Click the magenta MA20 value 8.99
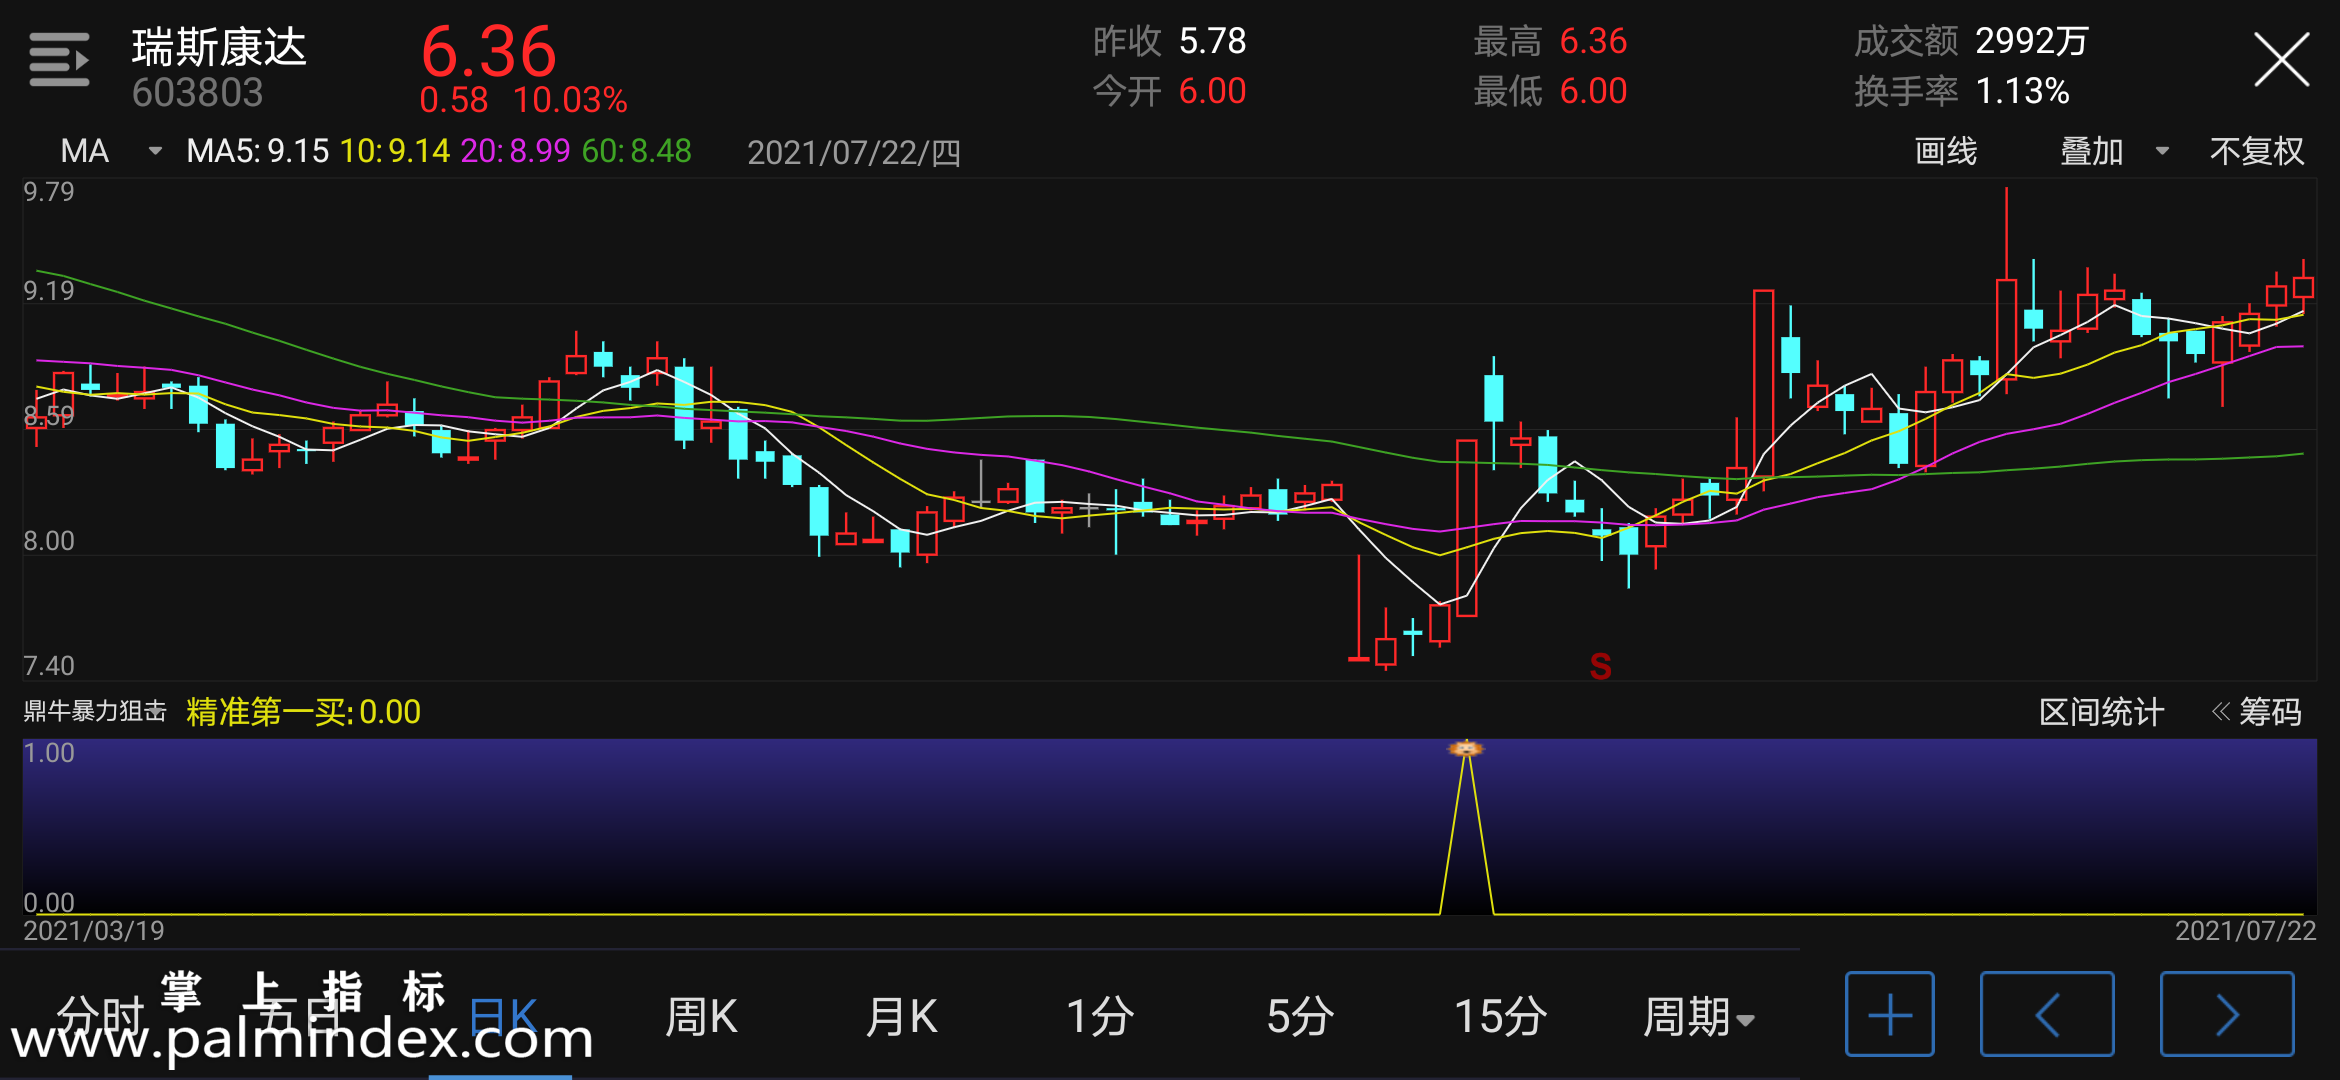The image size is (2340, 1080). (x=515, y=151)
